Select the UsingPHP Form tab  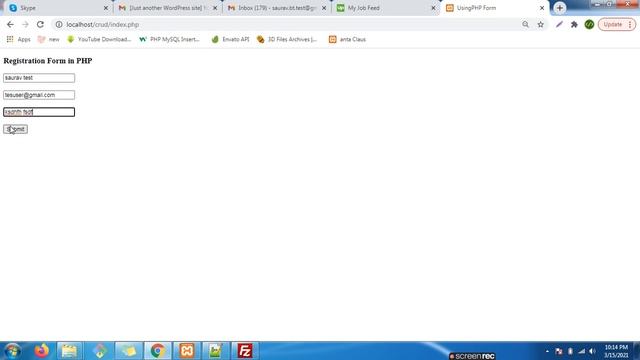[x=495, y=8]
